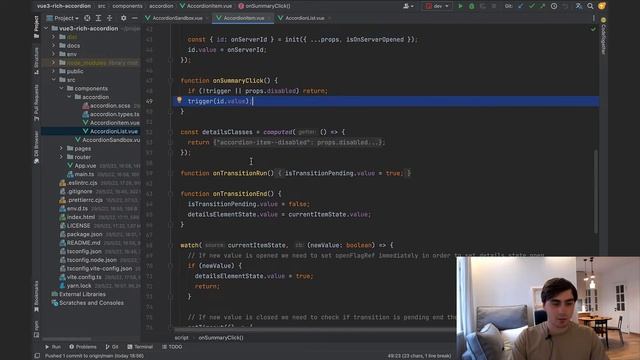Expand the router folder
640x360 pixels.
pyautogui.click(x=61, y=157)
